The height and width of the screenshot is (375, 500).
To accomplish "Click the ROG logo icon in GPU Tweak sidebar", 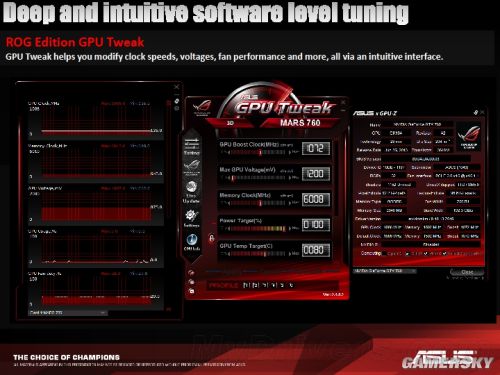I will click(x=192, y=167).
